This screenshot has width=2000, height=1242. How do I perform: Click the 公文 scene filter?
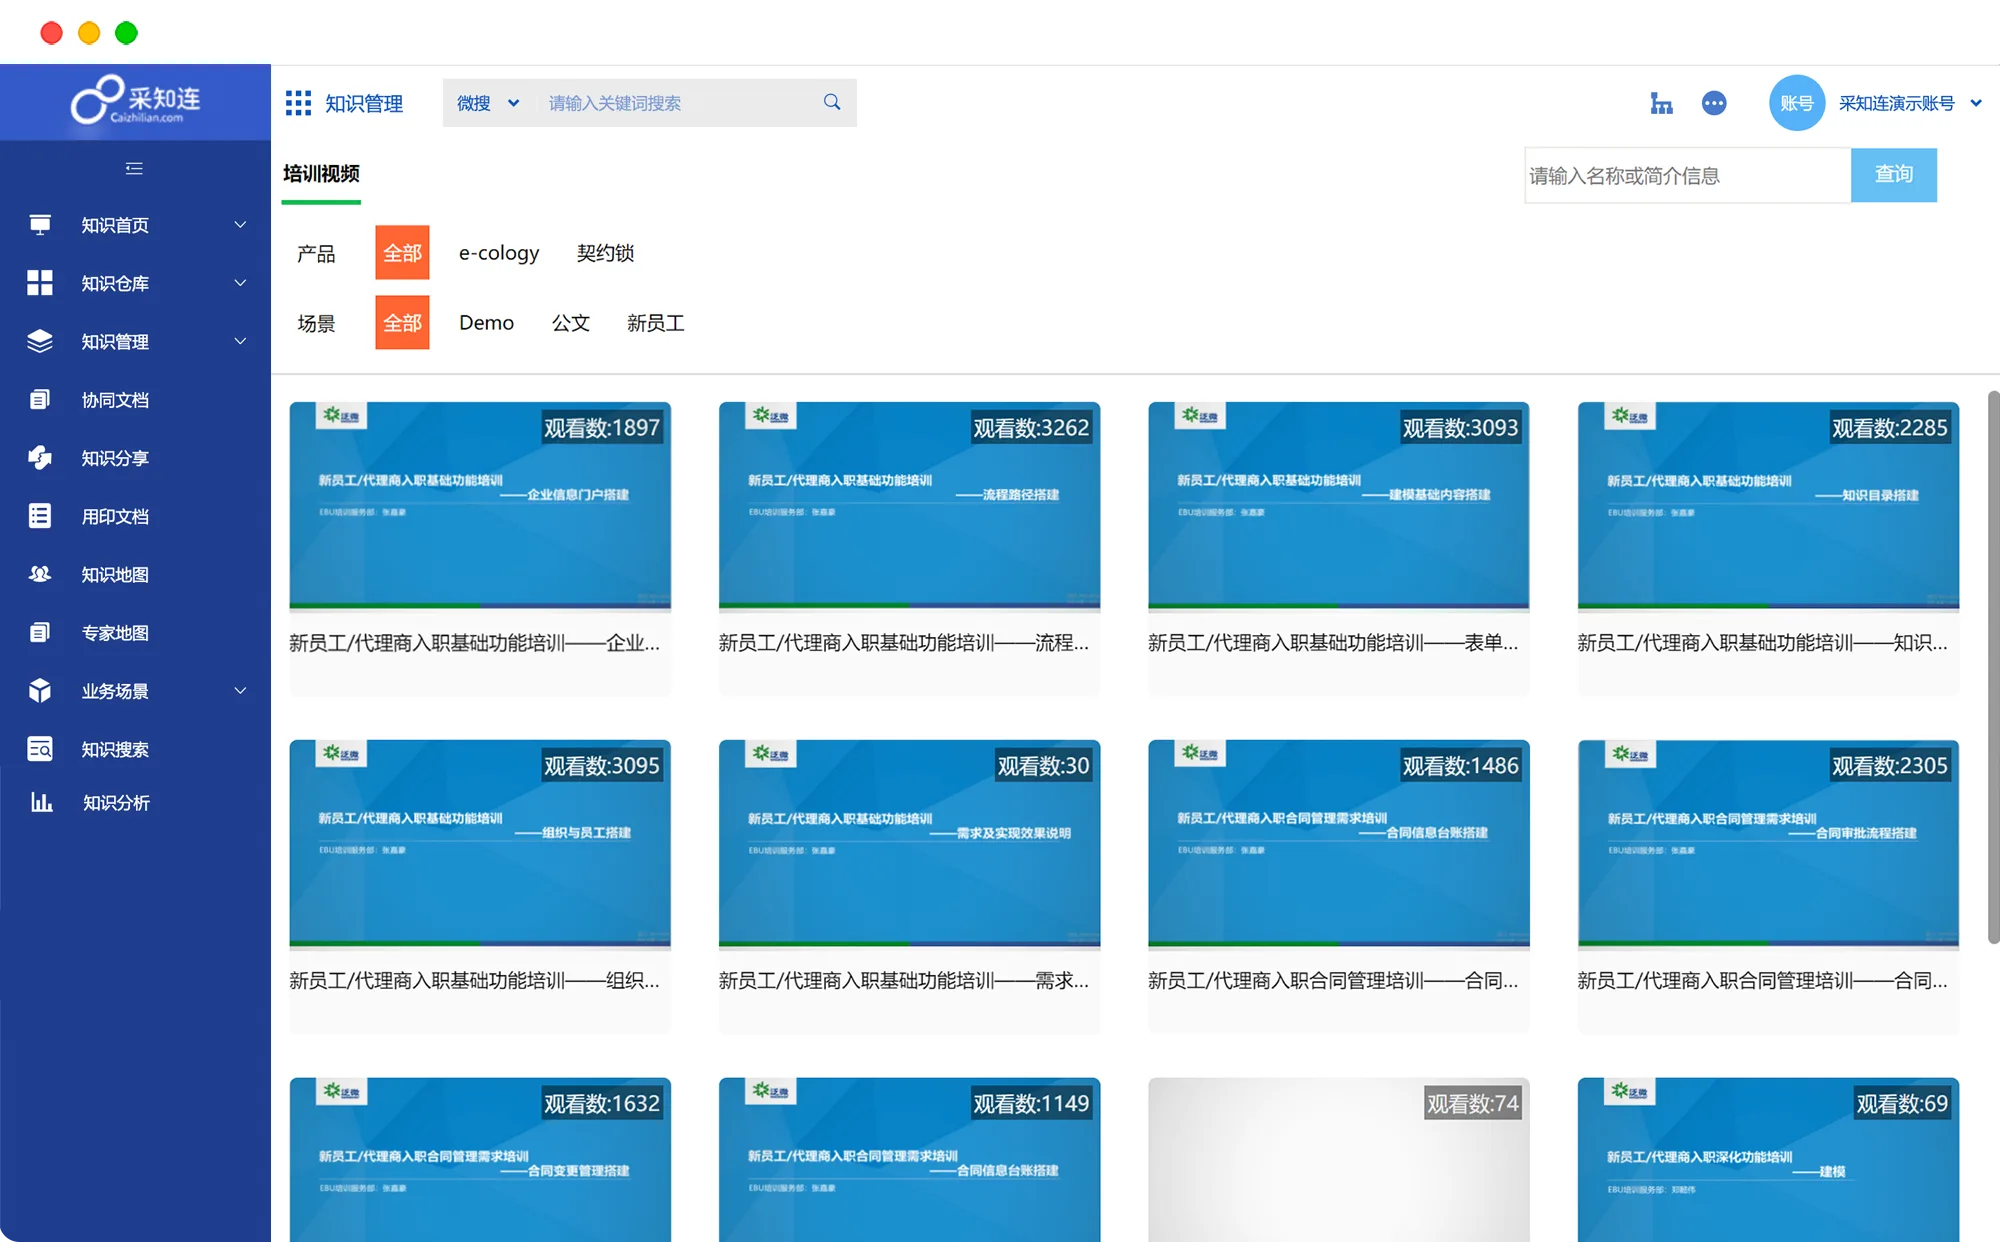click(570, 323)
